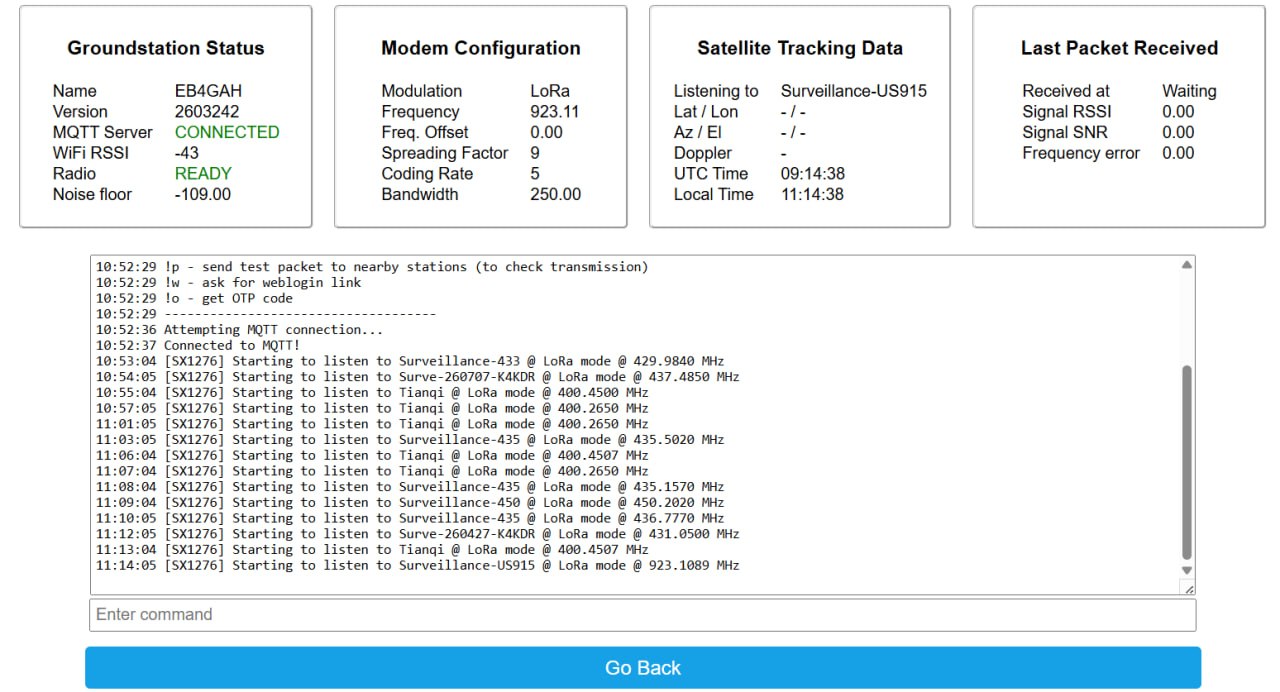The width and height of the screenshot is (1280, 692).
Task: Click the Go Back button
Action: [x=643, y=667]
